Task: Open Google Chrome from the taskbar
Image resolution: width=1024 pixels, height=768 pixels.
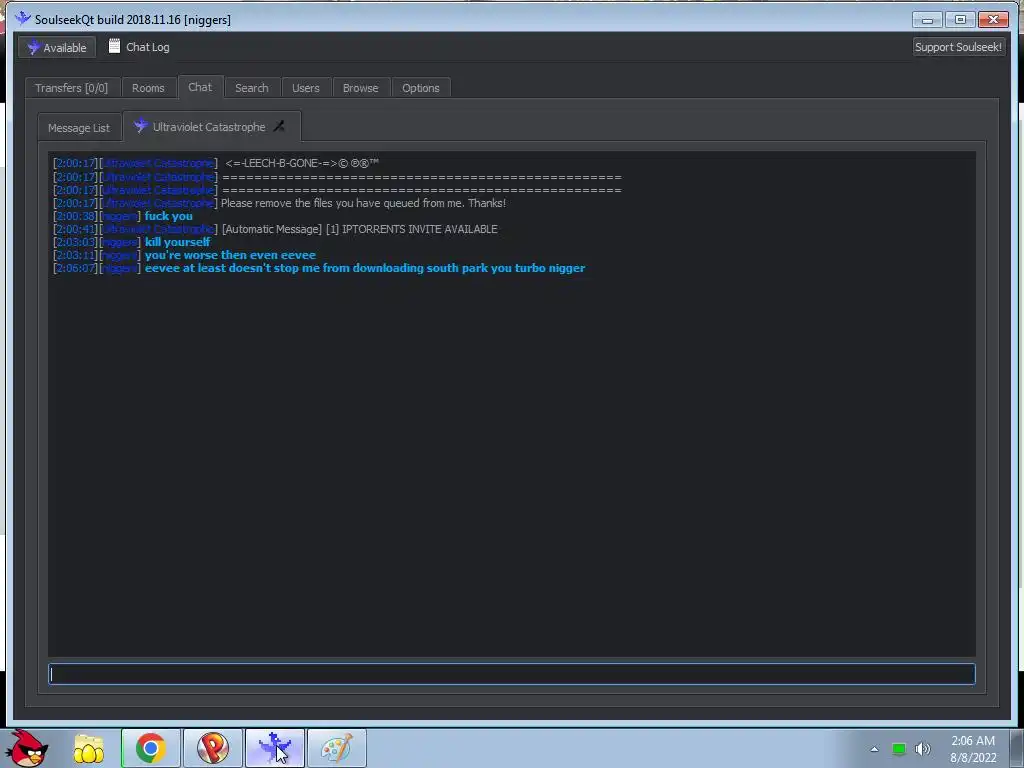Action: (x=150, y=748)
